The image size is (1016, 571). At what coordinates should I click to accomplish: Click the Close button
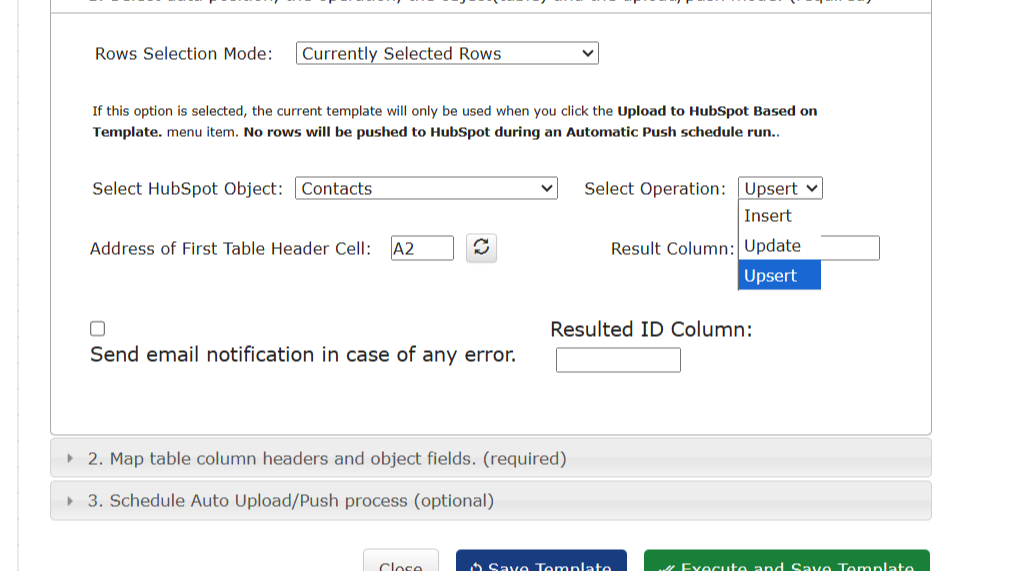click(x=400, y=564)
